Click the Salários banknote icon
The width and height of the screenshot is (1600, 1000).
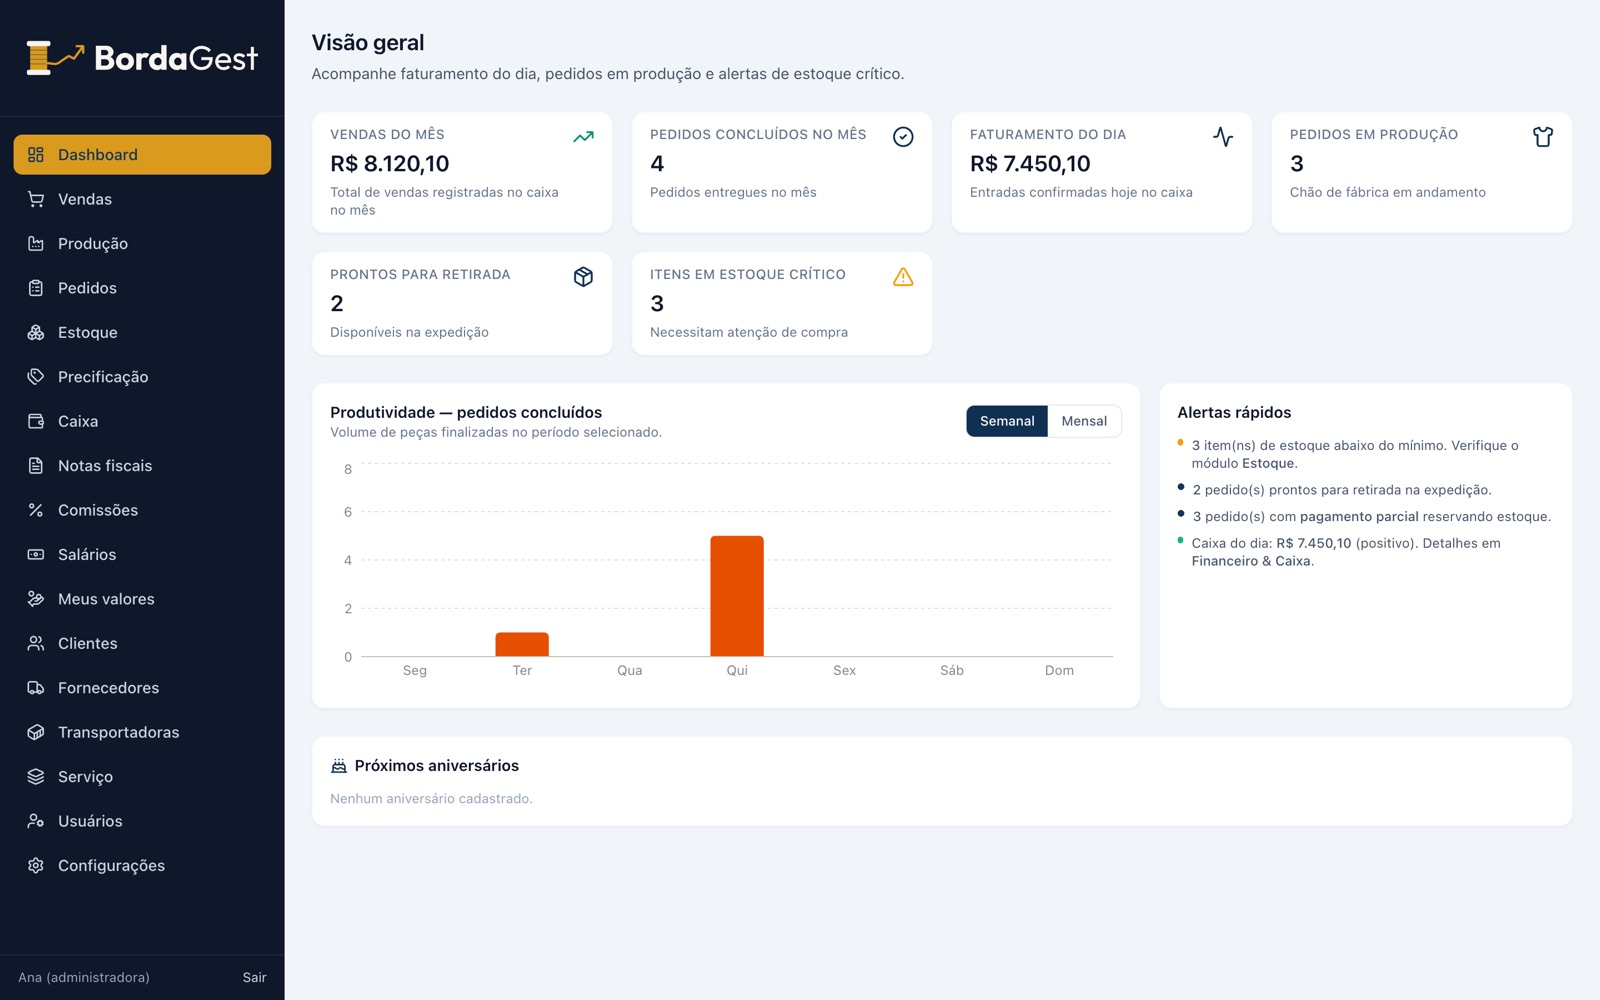(36, 554)
